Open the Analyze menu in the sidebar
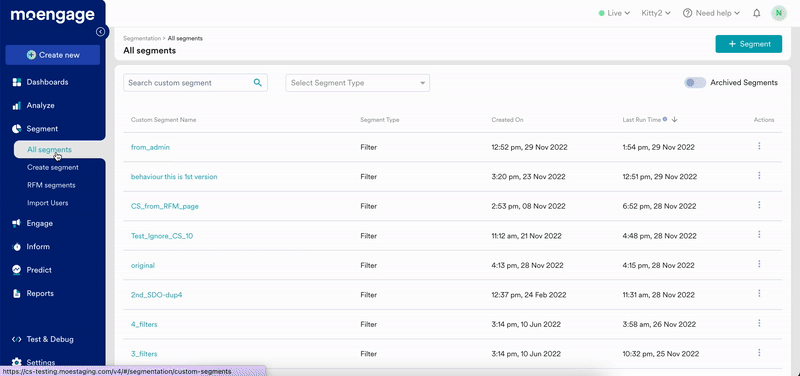 (x=40, y=106)
